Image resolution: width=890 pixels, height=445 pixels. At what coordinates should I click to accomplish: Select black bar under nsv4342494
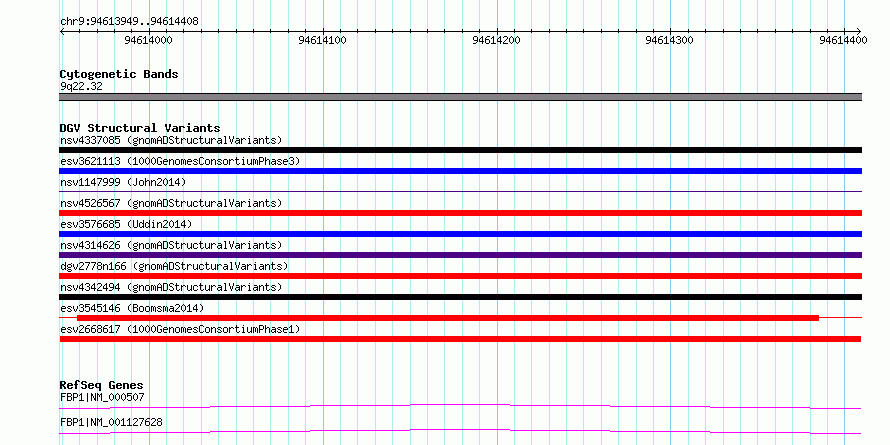tap(461, 297)
